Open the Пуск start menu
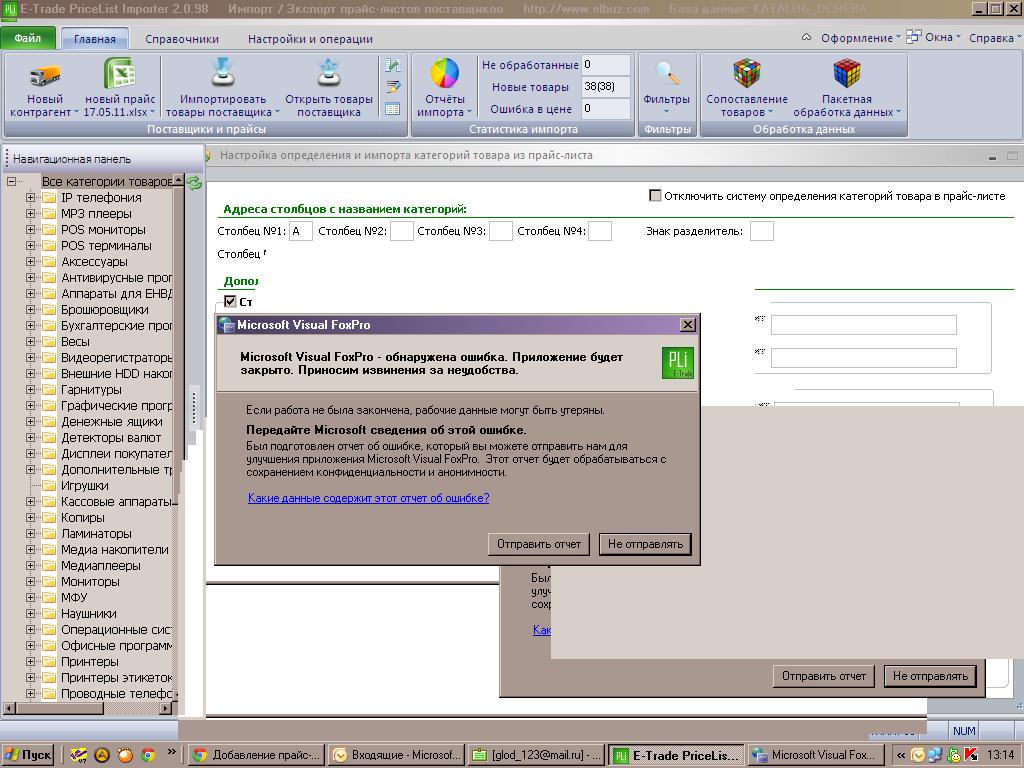Viewport: 1024px width, 768px height. click(28, 755)
